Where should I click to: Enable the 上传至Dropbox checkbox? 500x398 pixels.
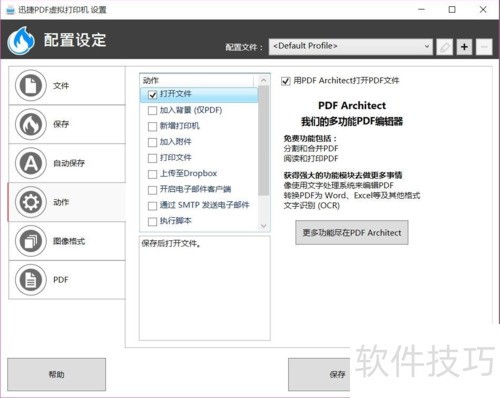tap(152, 174)
